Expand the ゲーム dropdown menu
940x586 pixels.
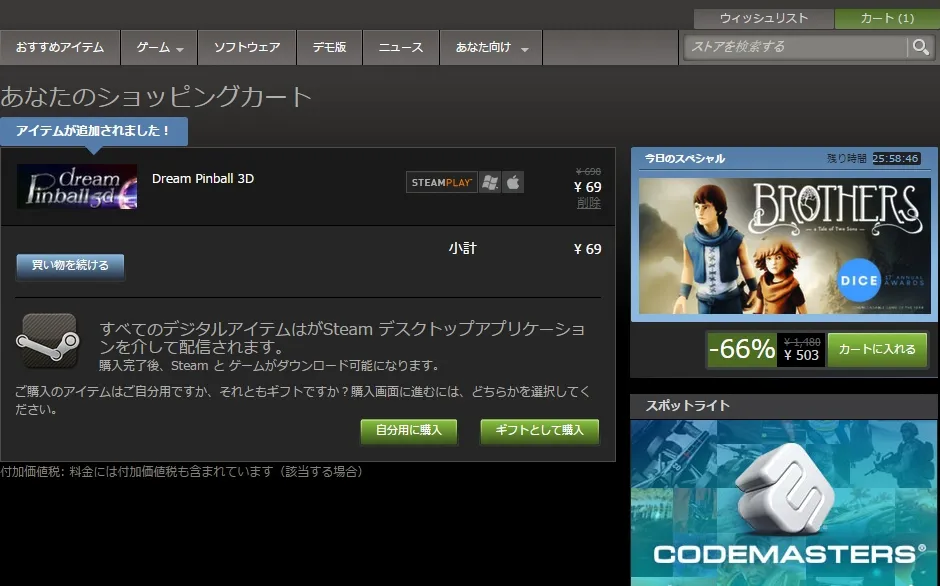tap(159, 47)
